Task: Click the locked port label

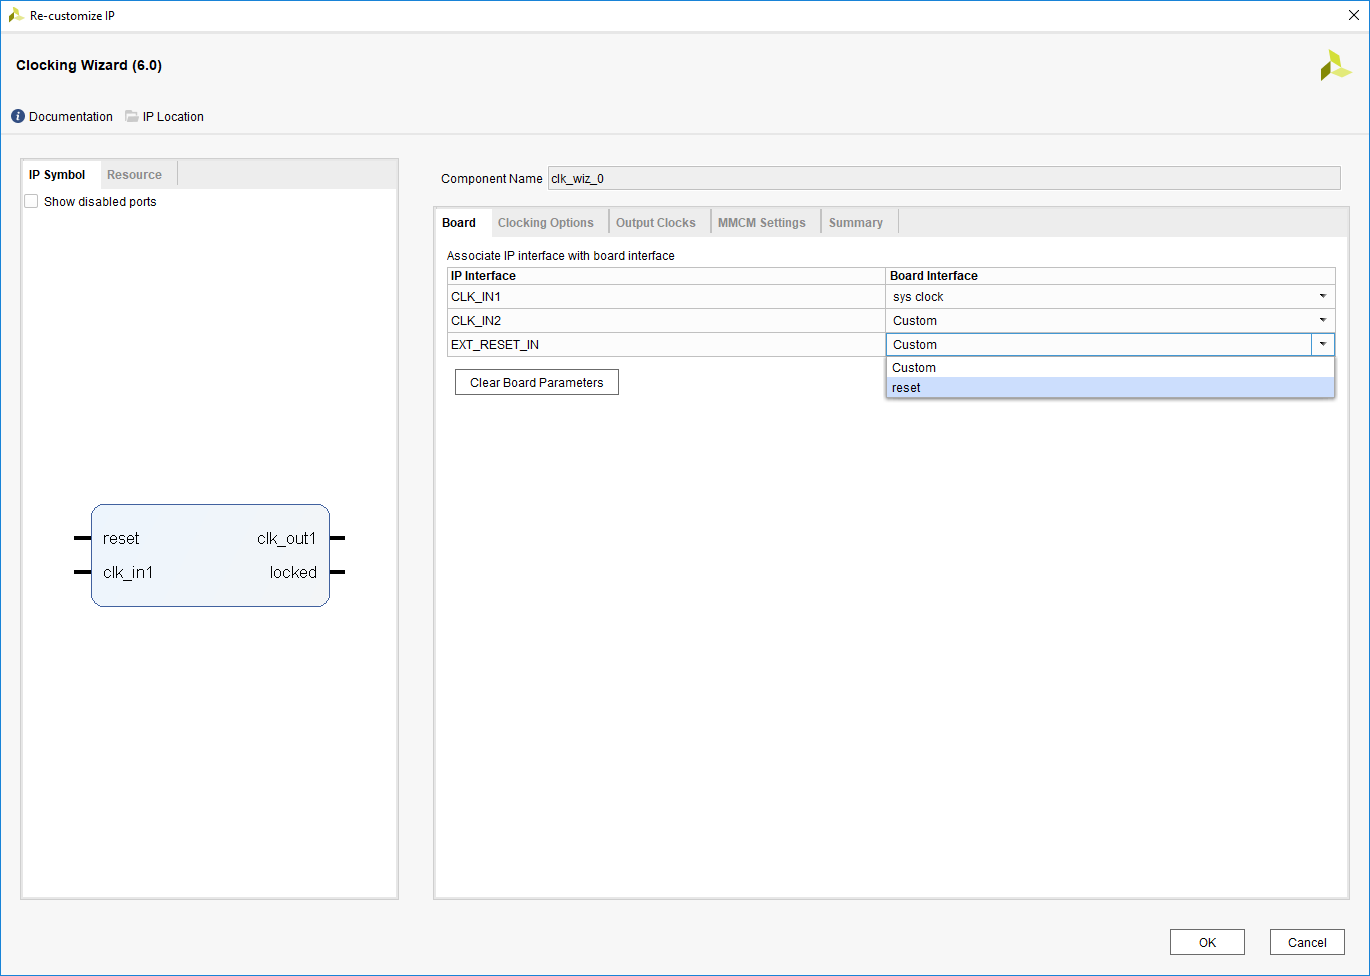Action: click(293, 572)
